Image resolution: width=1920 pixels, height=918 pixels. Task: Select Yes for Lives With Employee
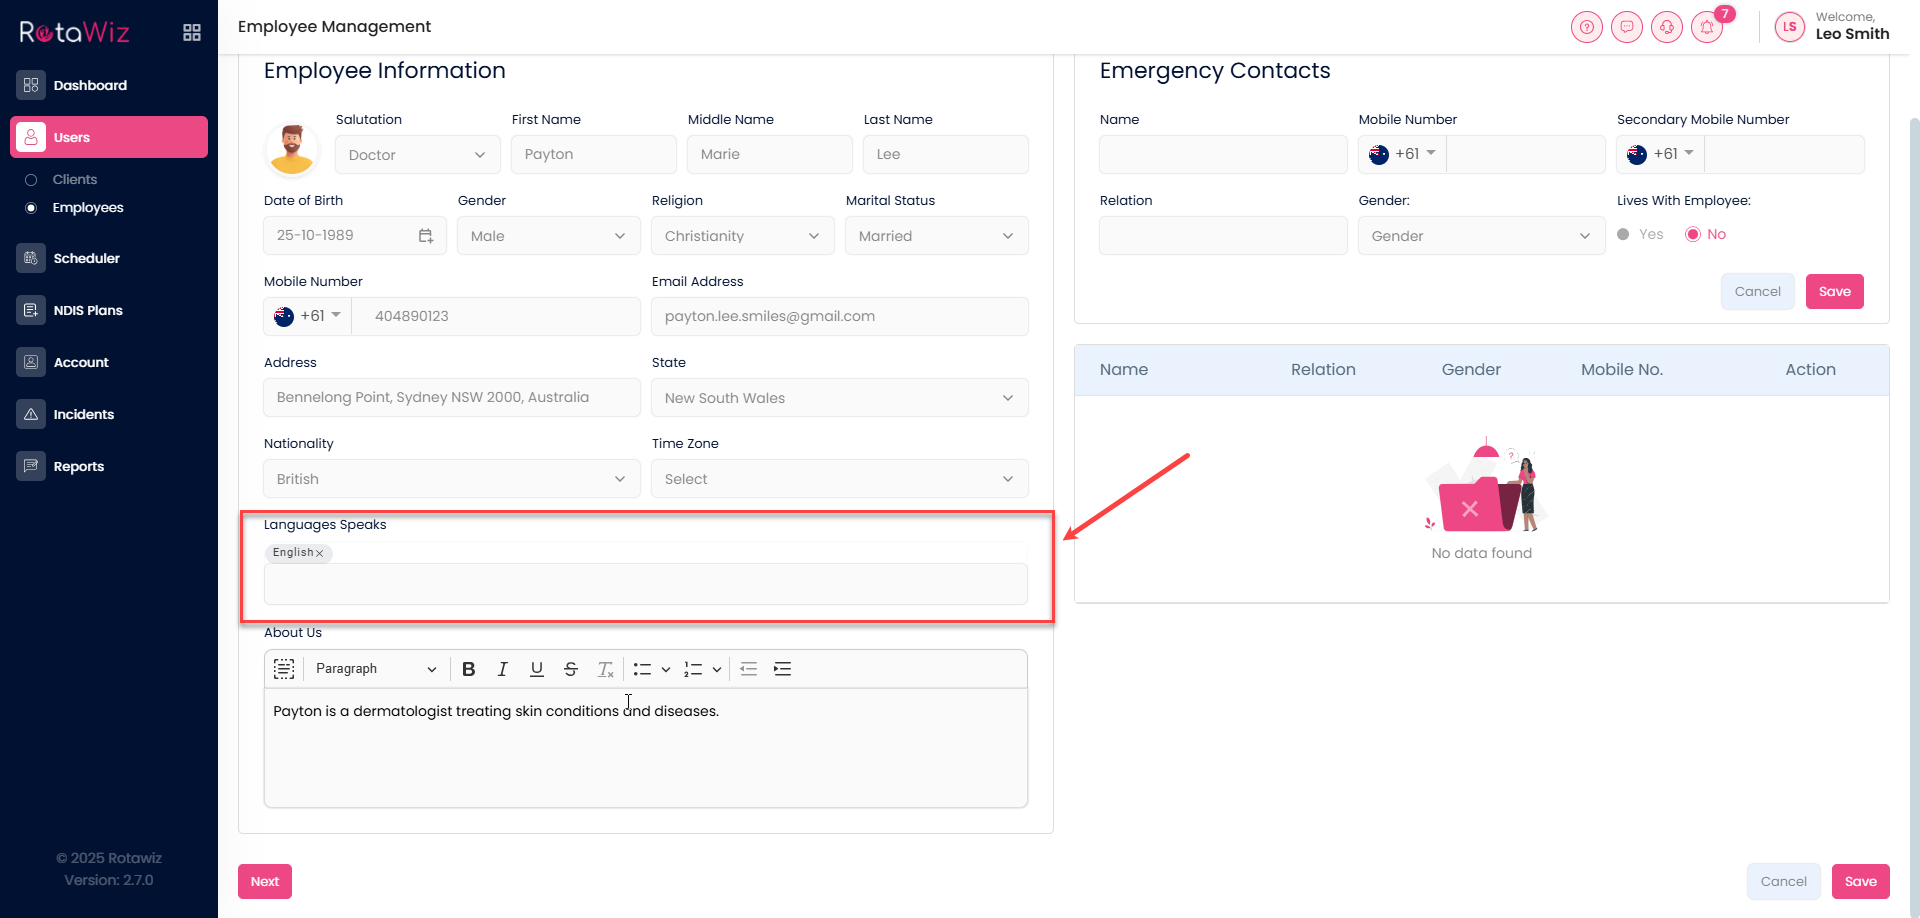coord(1623,235)
